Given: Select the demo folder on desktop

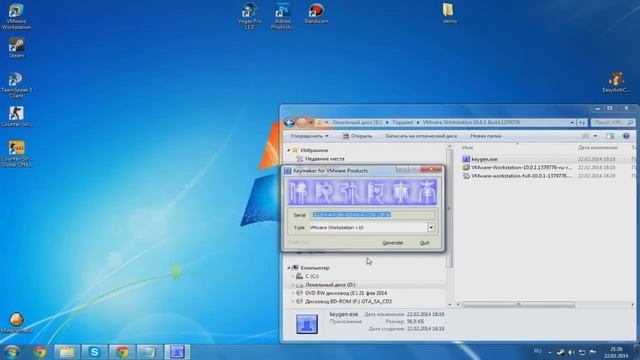Looking at the screenshot, I should (x=449, y=13).
